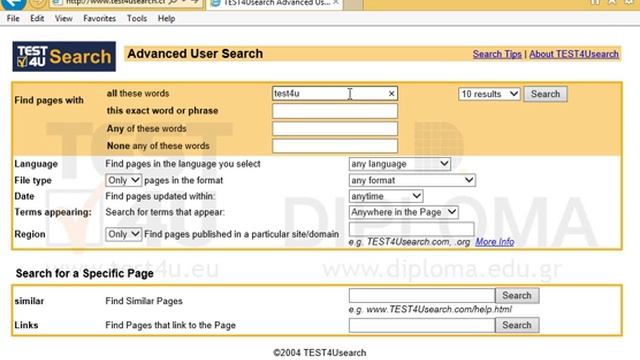Clear the 'all these words' field with the X
Screen dimensions: 640x360
pyautogui.click(x=391, y=94)
